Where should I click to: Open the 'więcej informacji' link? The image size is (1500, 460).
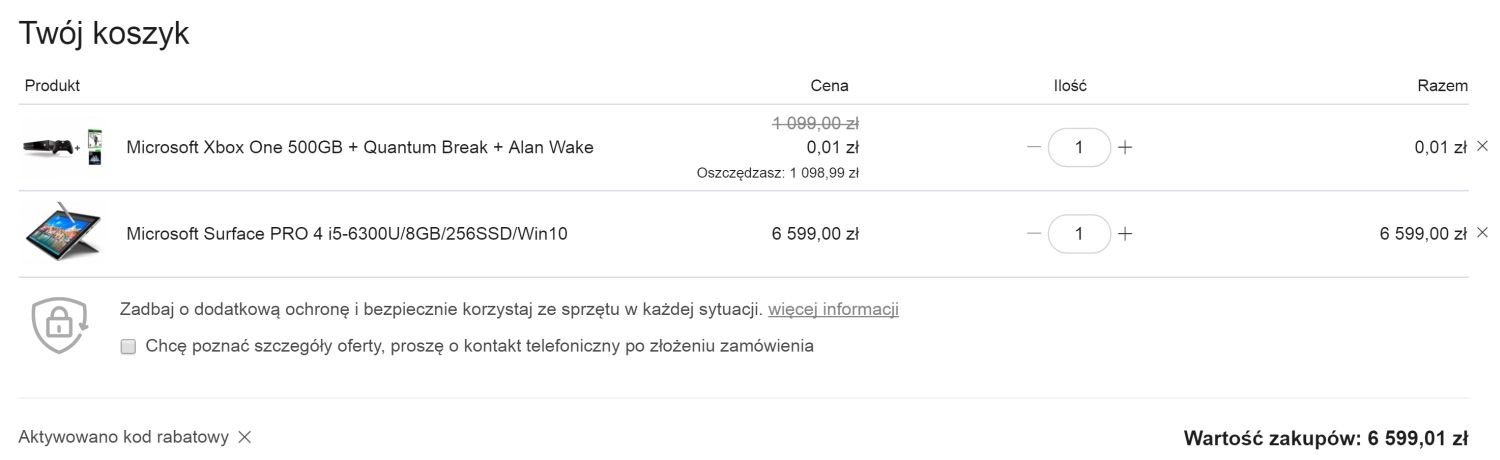[x=833, y=309]
